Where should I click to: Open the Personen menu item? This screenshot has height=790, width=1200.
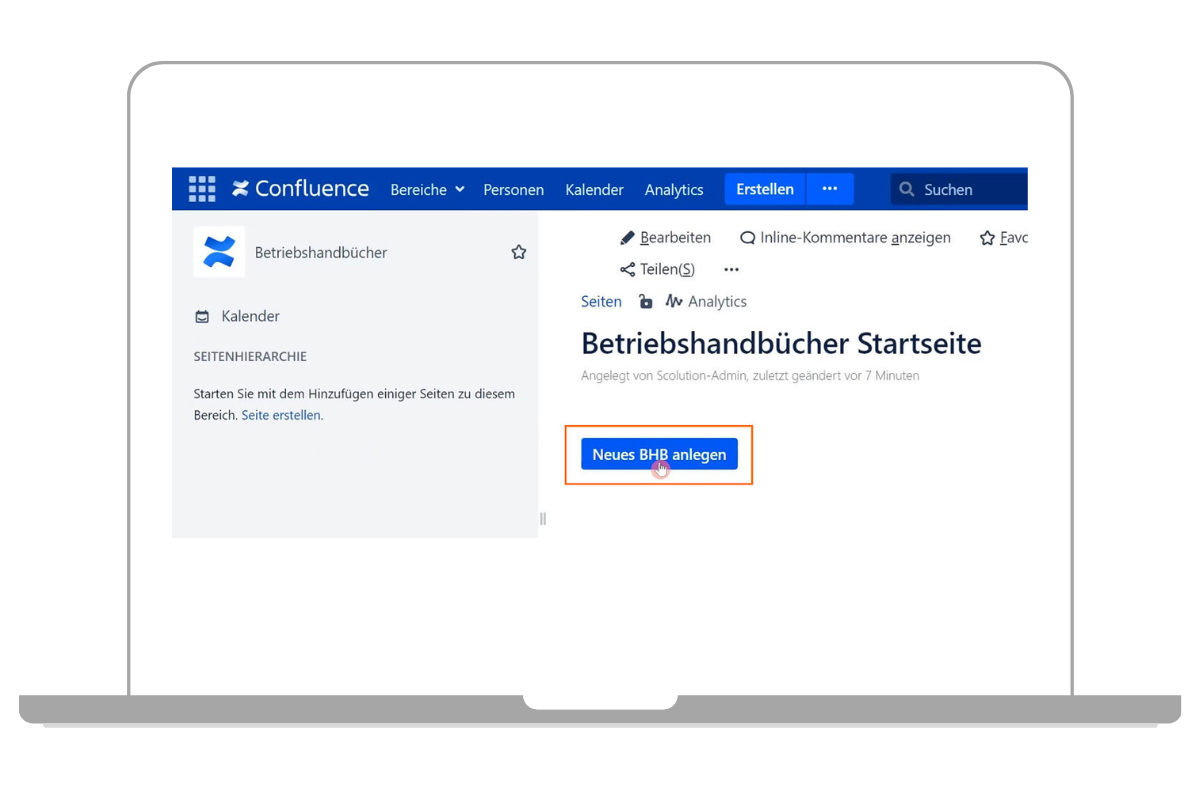click(513, 189)
